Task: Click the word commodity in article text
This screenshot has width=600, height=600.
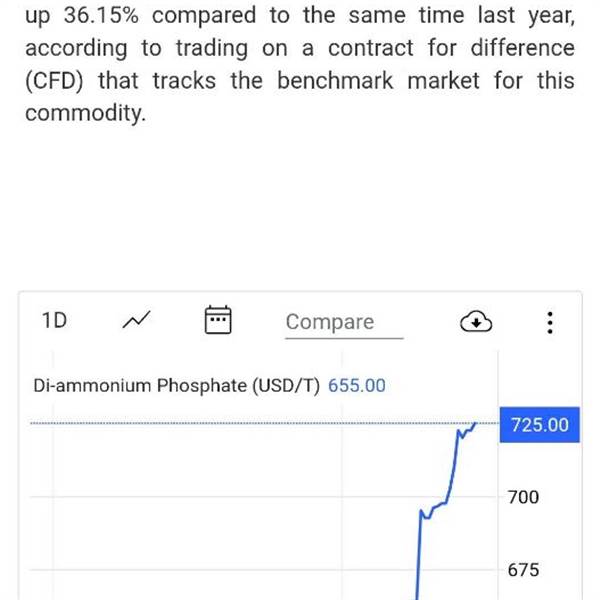Action: 85,113
